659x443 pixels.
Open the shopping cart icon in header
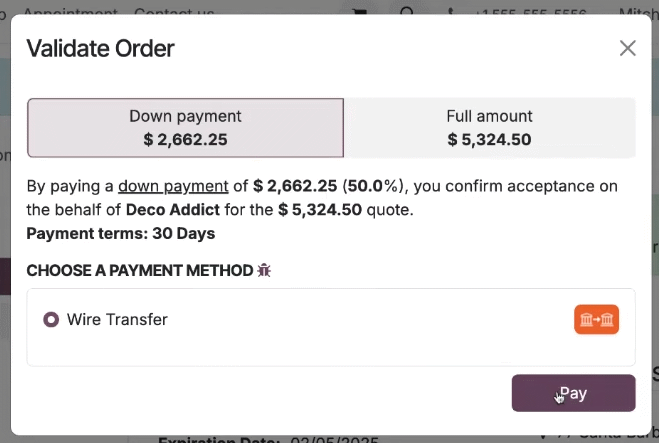tap(360, 11)
